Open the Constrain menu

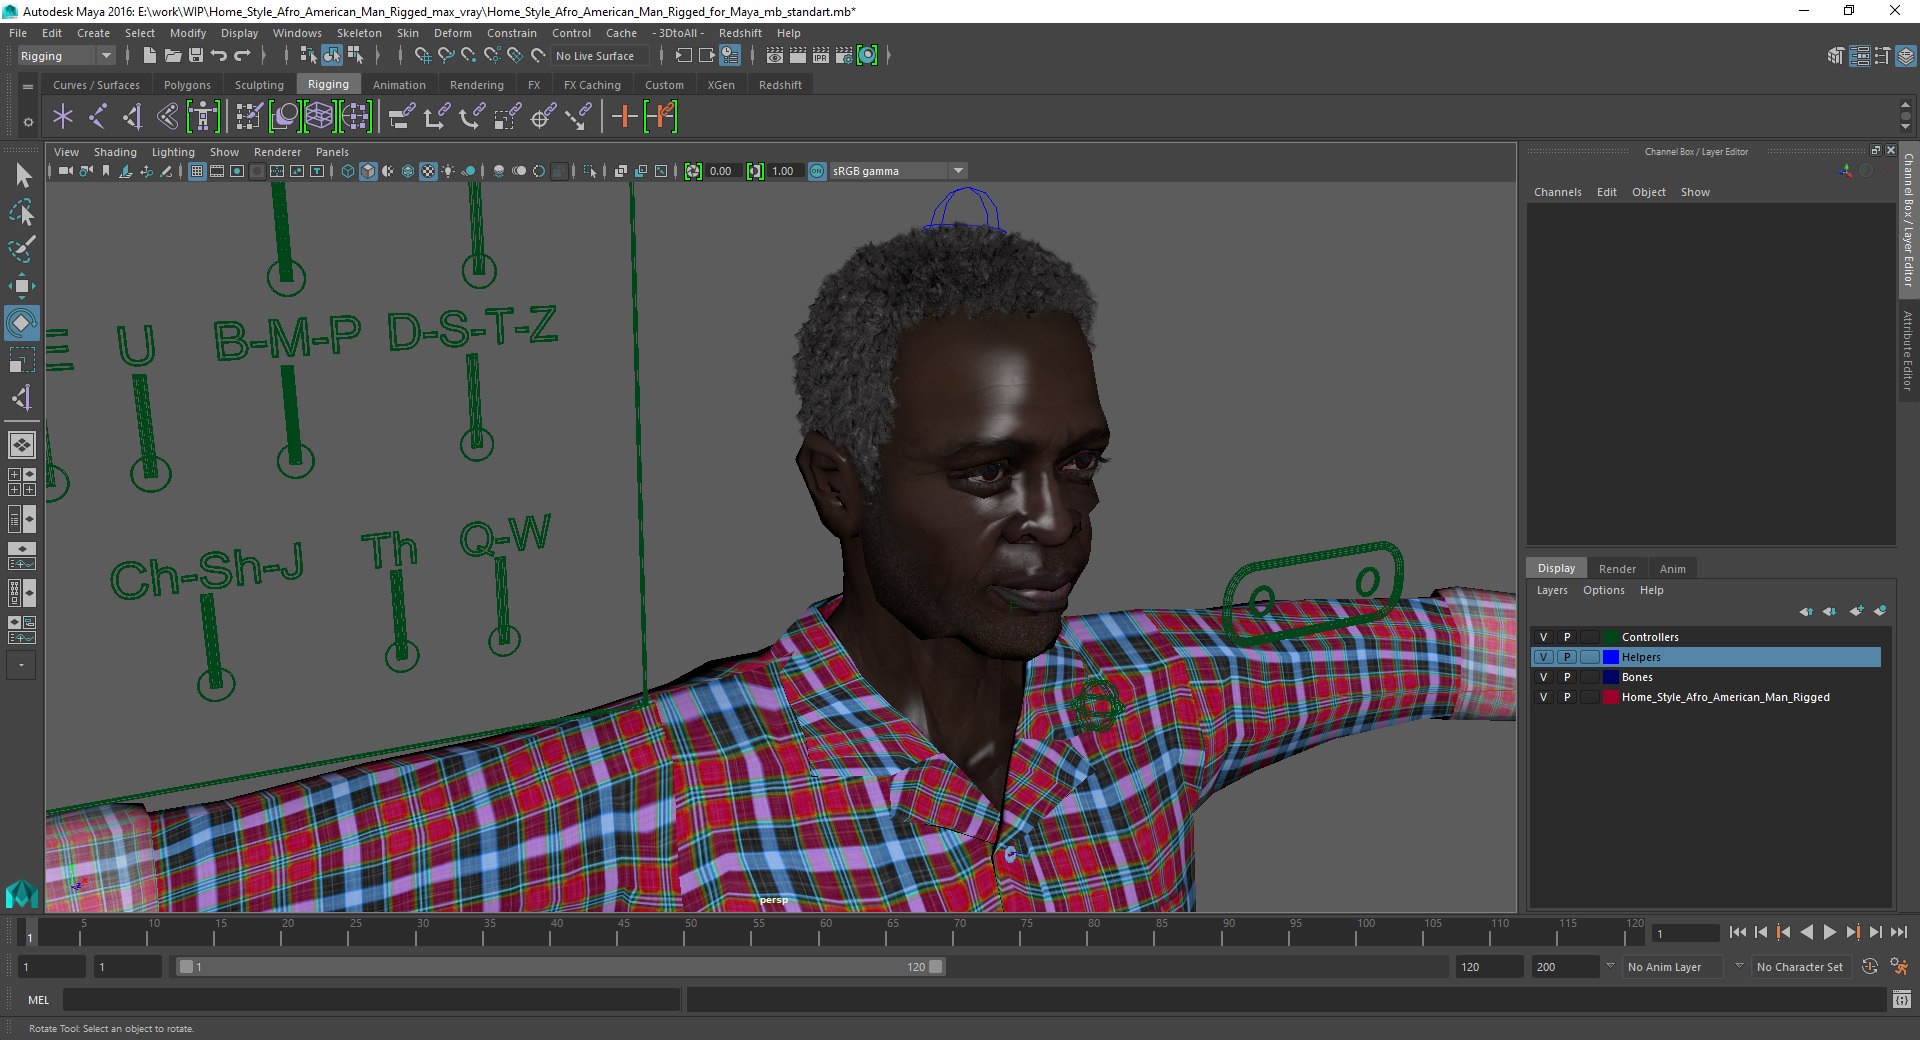pos(511,33)
